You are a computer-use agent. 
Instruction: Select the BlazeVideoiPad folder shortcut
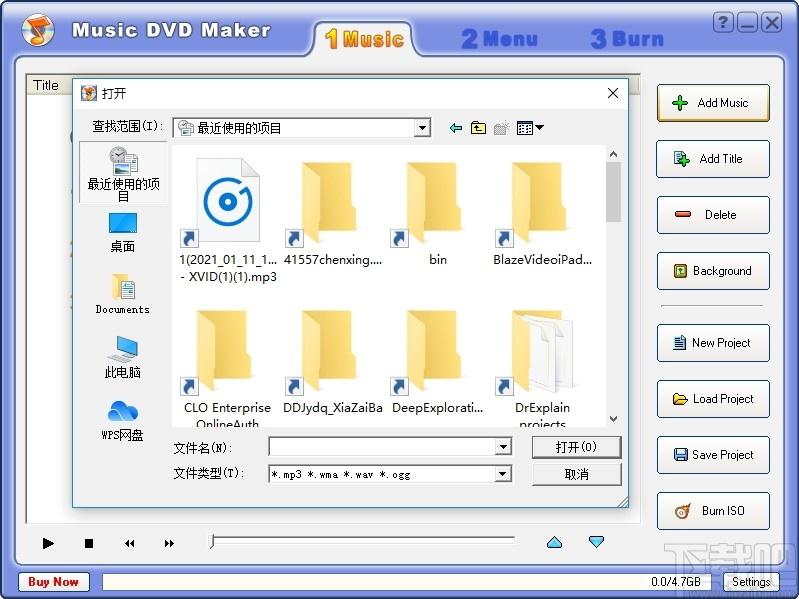[x=543, y=214]
